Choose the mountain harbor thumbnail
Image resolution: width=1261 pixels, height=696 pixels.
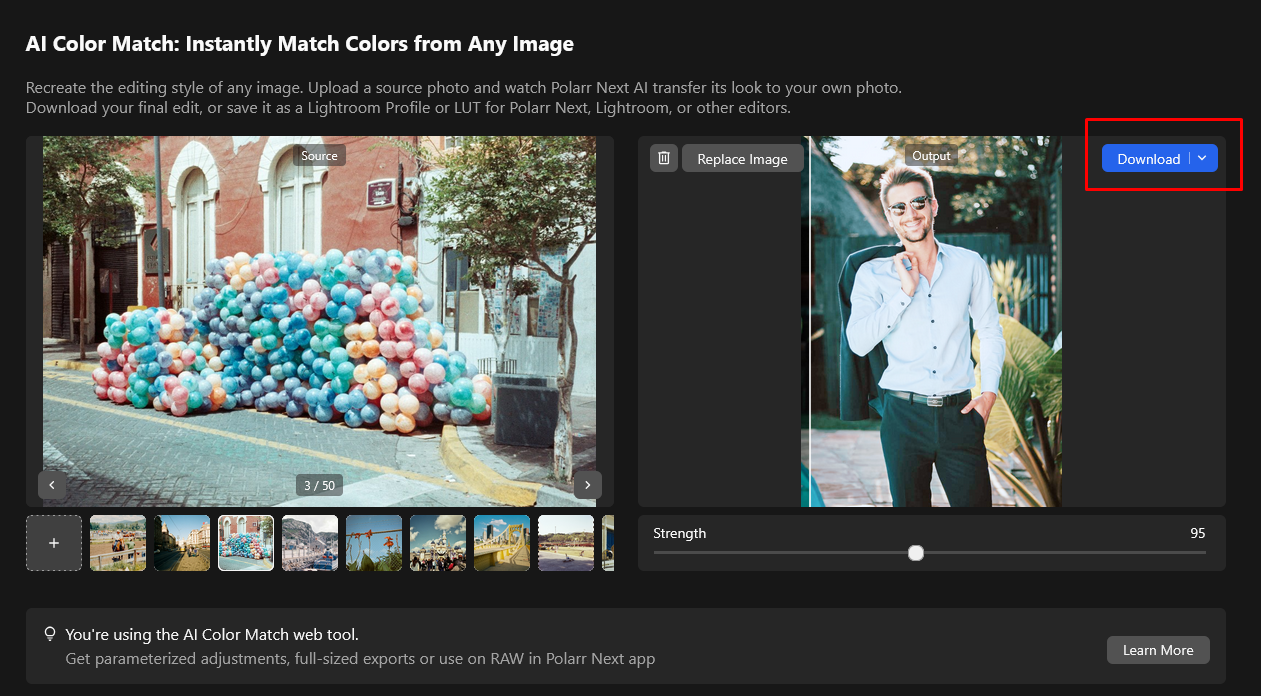310,543
